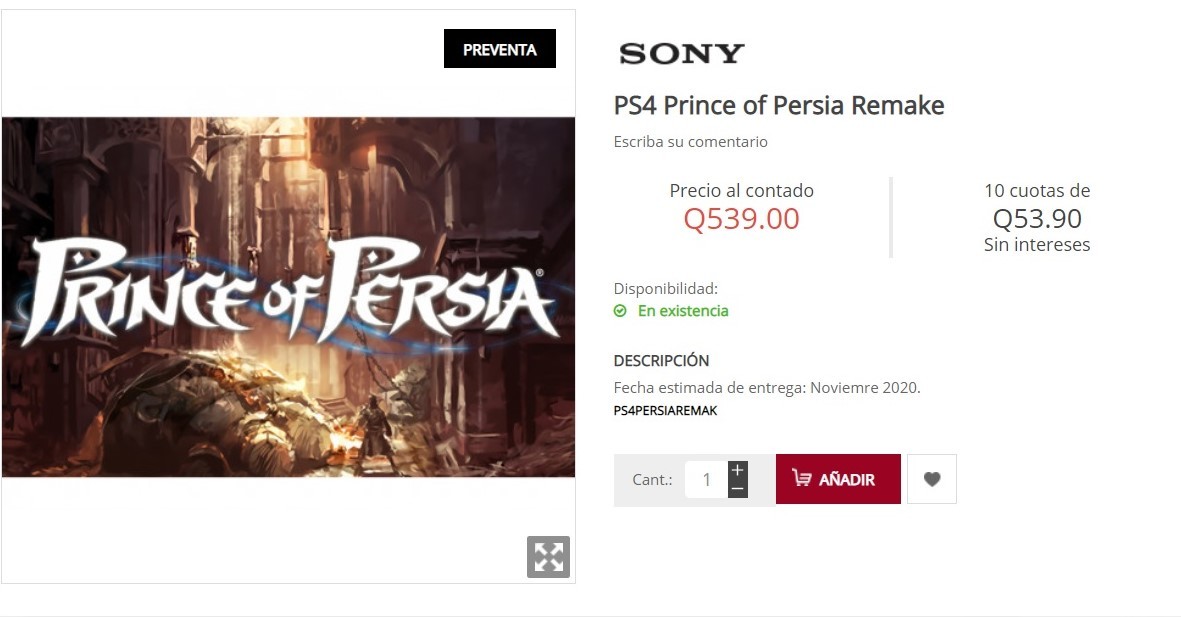The height and width of the screenshot is (617, 1181).
Task: Click the DESCRIPCIÓN heading
Action: pyautogui.click(x=661, y=361)
